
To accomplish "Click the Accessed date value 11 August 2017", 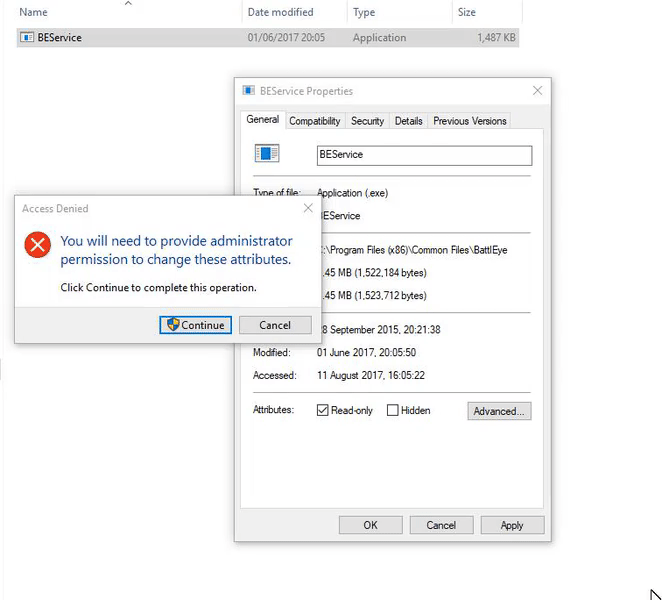I will (x=371, y=375).
